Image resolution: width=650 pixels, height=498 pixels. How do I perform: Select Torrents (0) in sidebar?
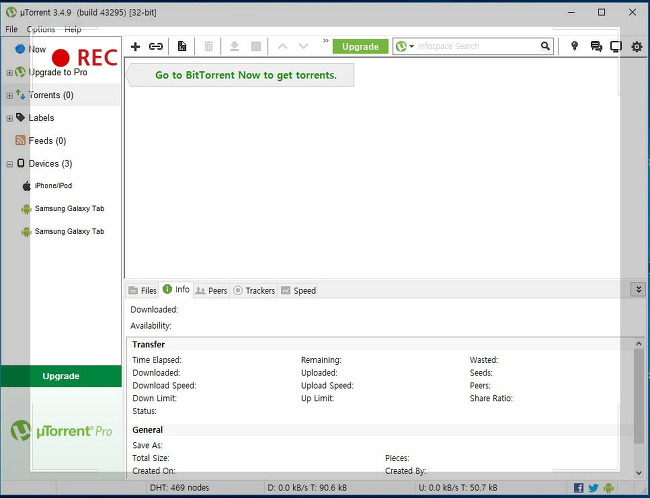(51, 95)
